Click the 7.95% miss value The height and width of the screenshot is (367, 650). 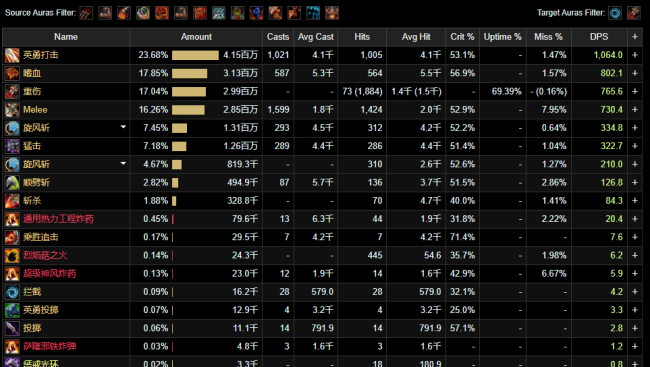point(554,109)
